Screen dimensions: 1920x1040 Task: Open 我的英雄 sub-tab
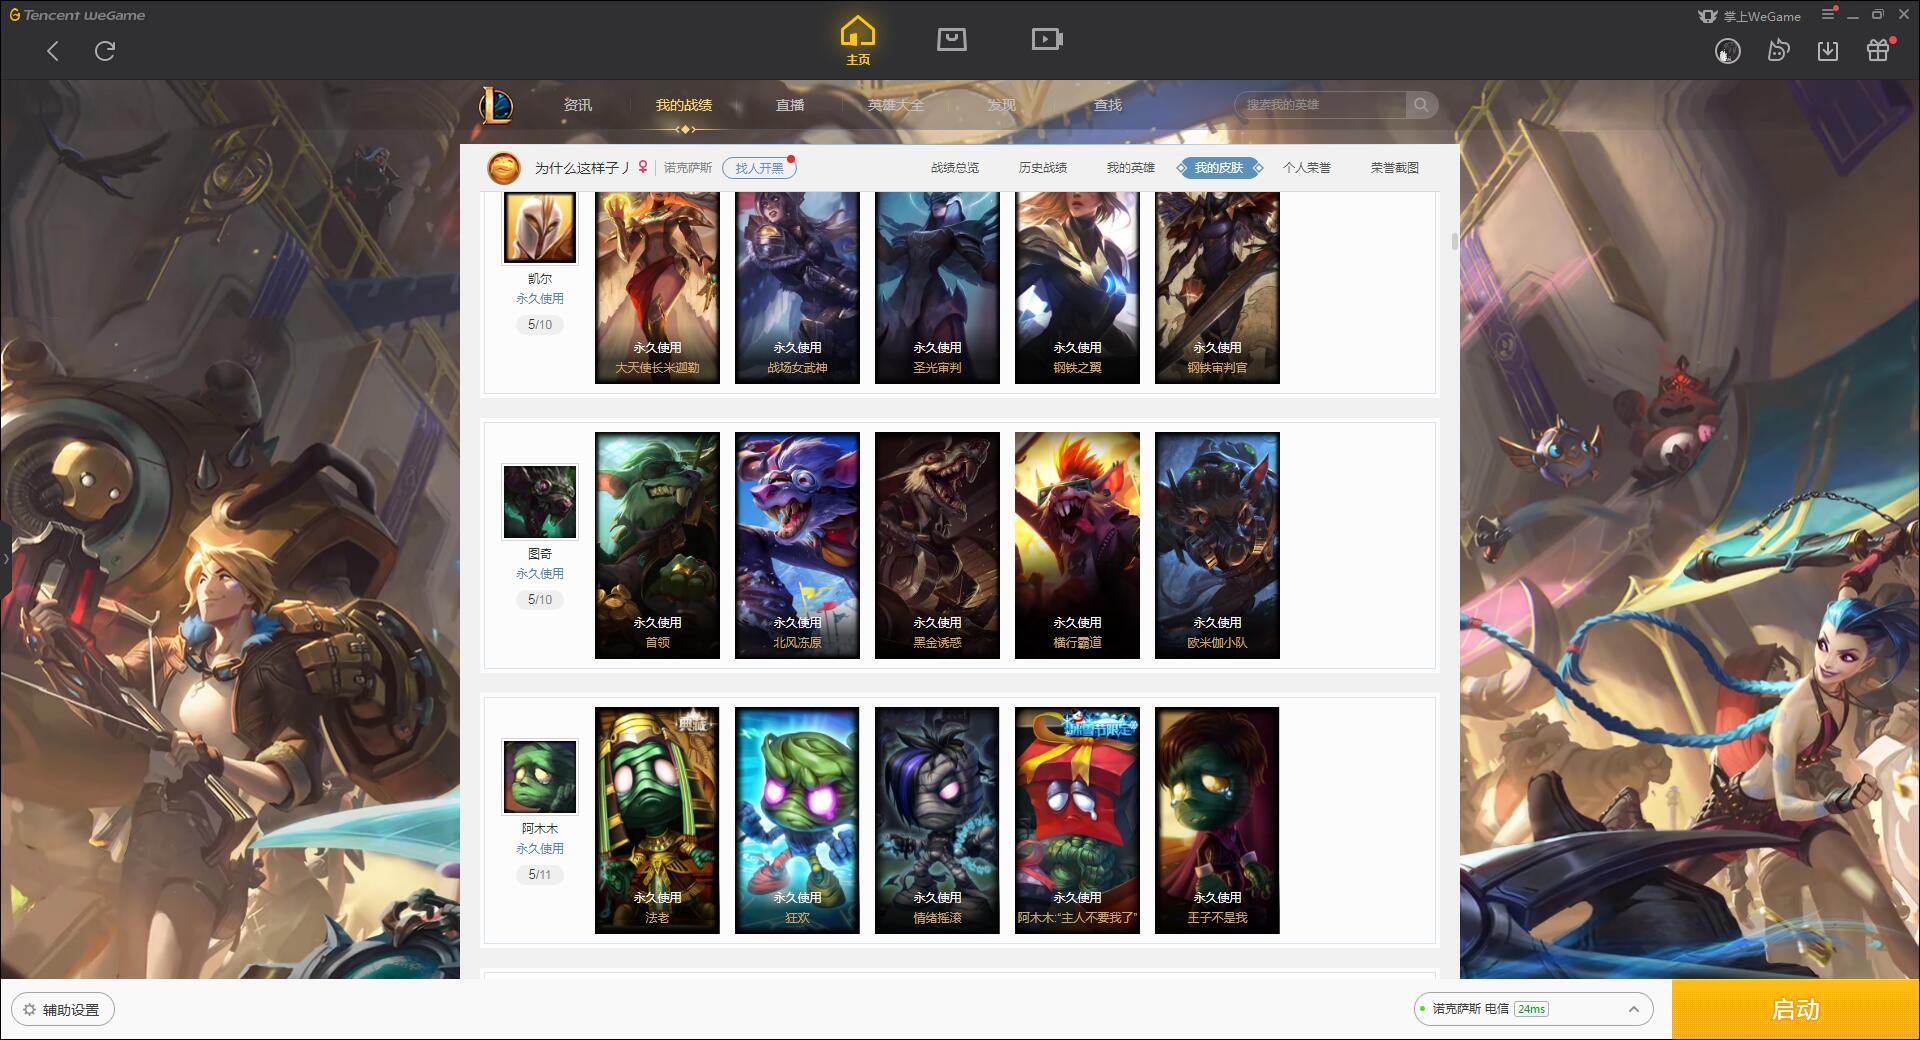click(1130, 168)
